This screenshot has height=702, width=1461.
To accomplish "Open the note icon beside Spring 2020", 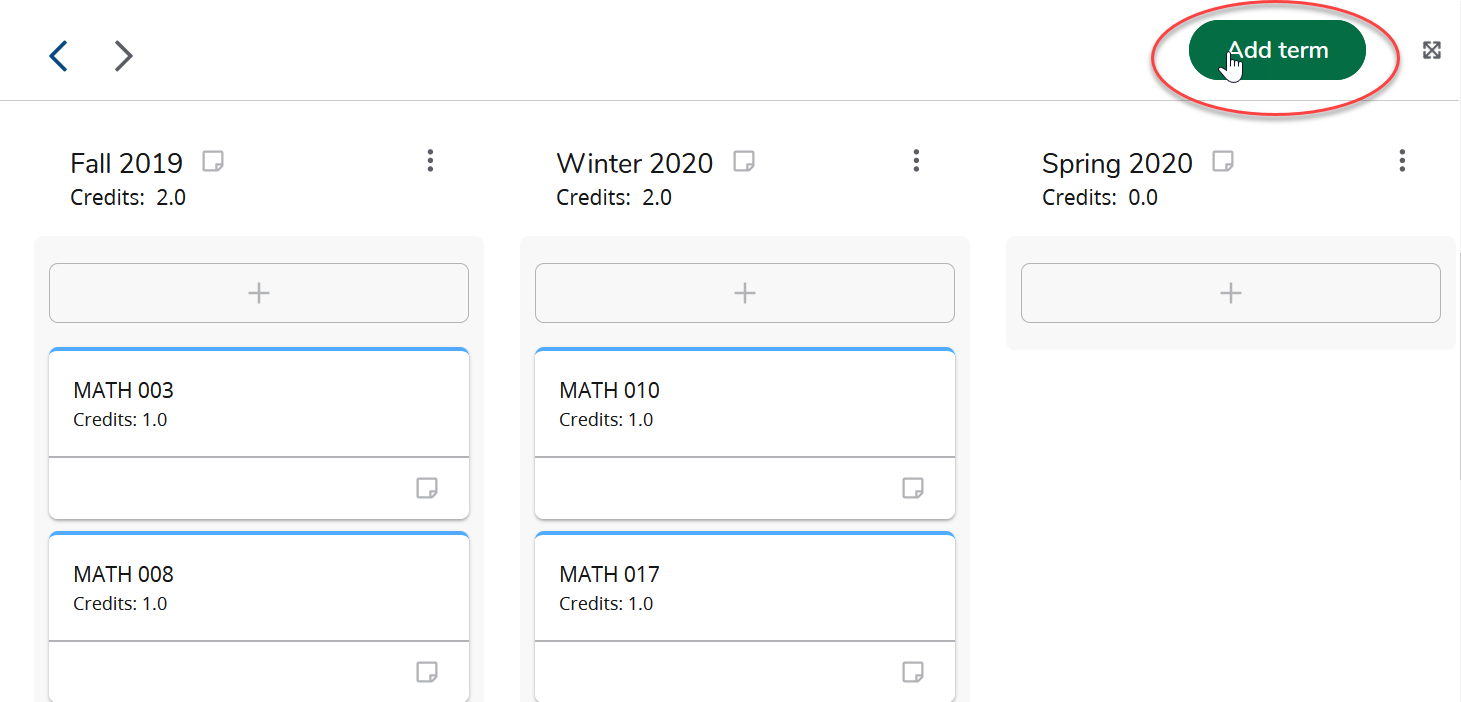I will [x=1222, y=161].
